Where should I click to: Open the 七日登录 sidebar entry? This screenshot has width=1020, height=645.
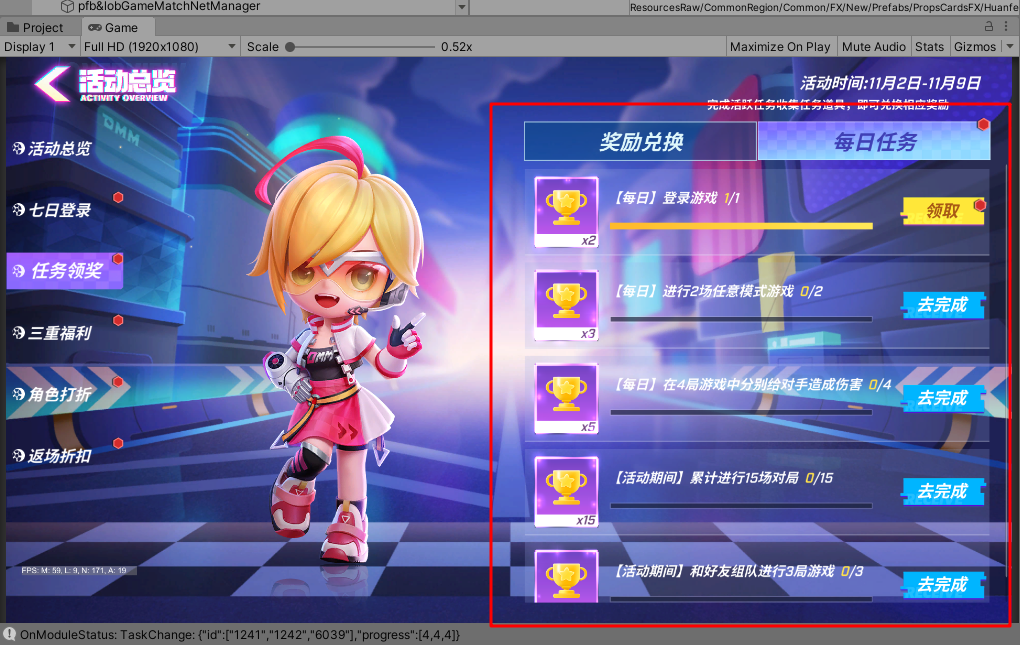point(52,210)
